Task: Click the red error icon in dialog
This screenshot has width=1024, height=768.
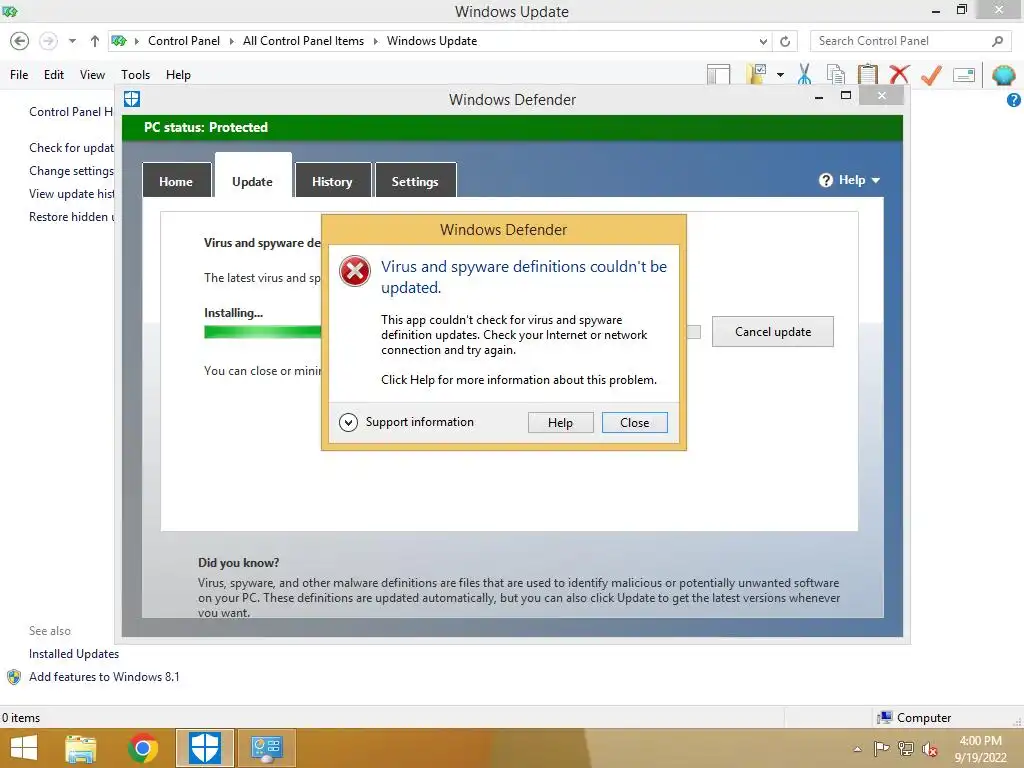Action: (x=355, y=271)
